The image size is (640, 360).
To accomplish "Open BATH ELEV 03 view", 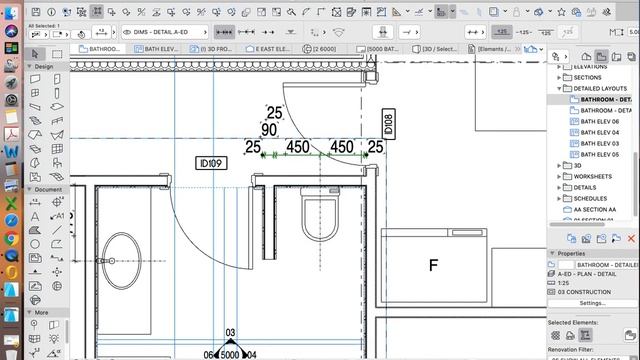I will tap(600, 143).
